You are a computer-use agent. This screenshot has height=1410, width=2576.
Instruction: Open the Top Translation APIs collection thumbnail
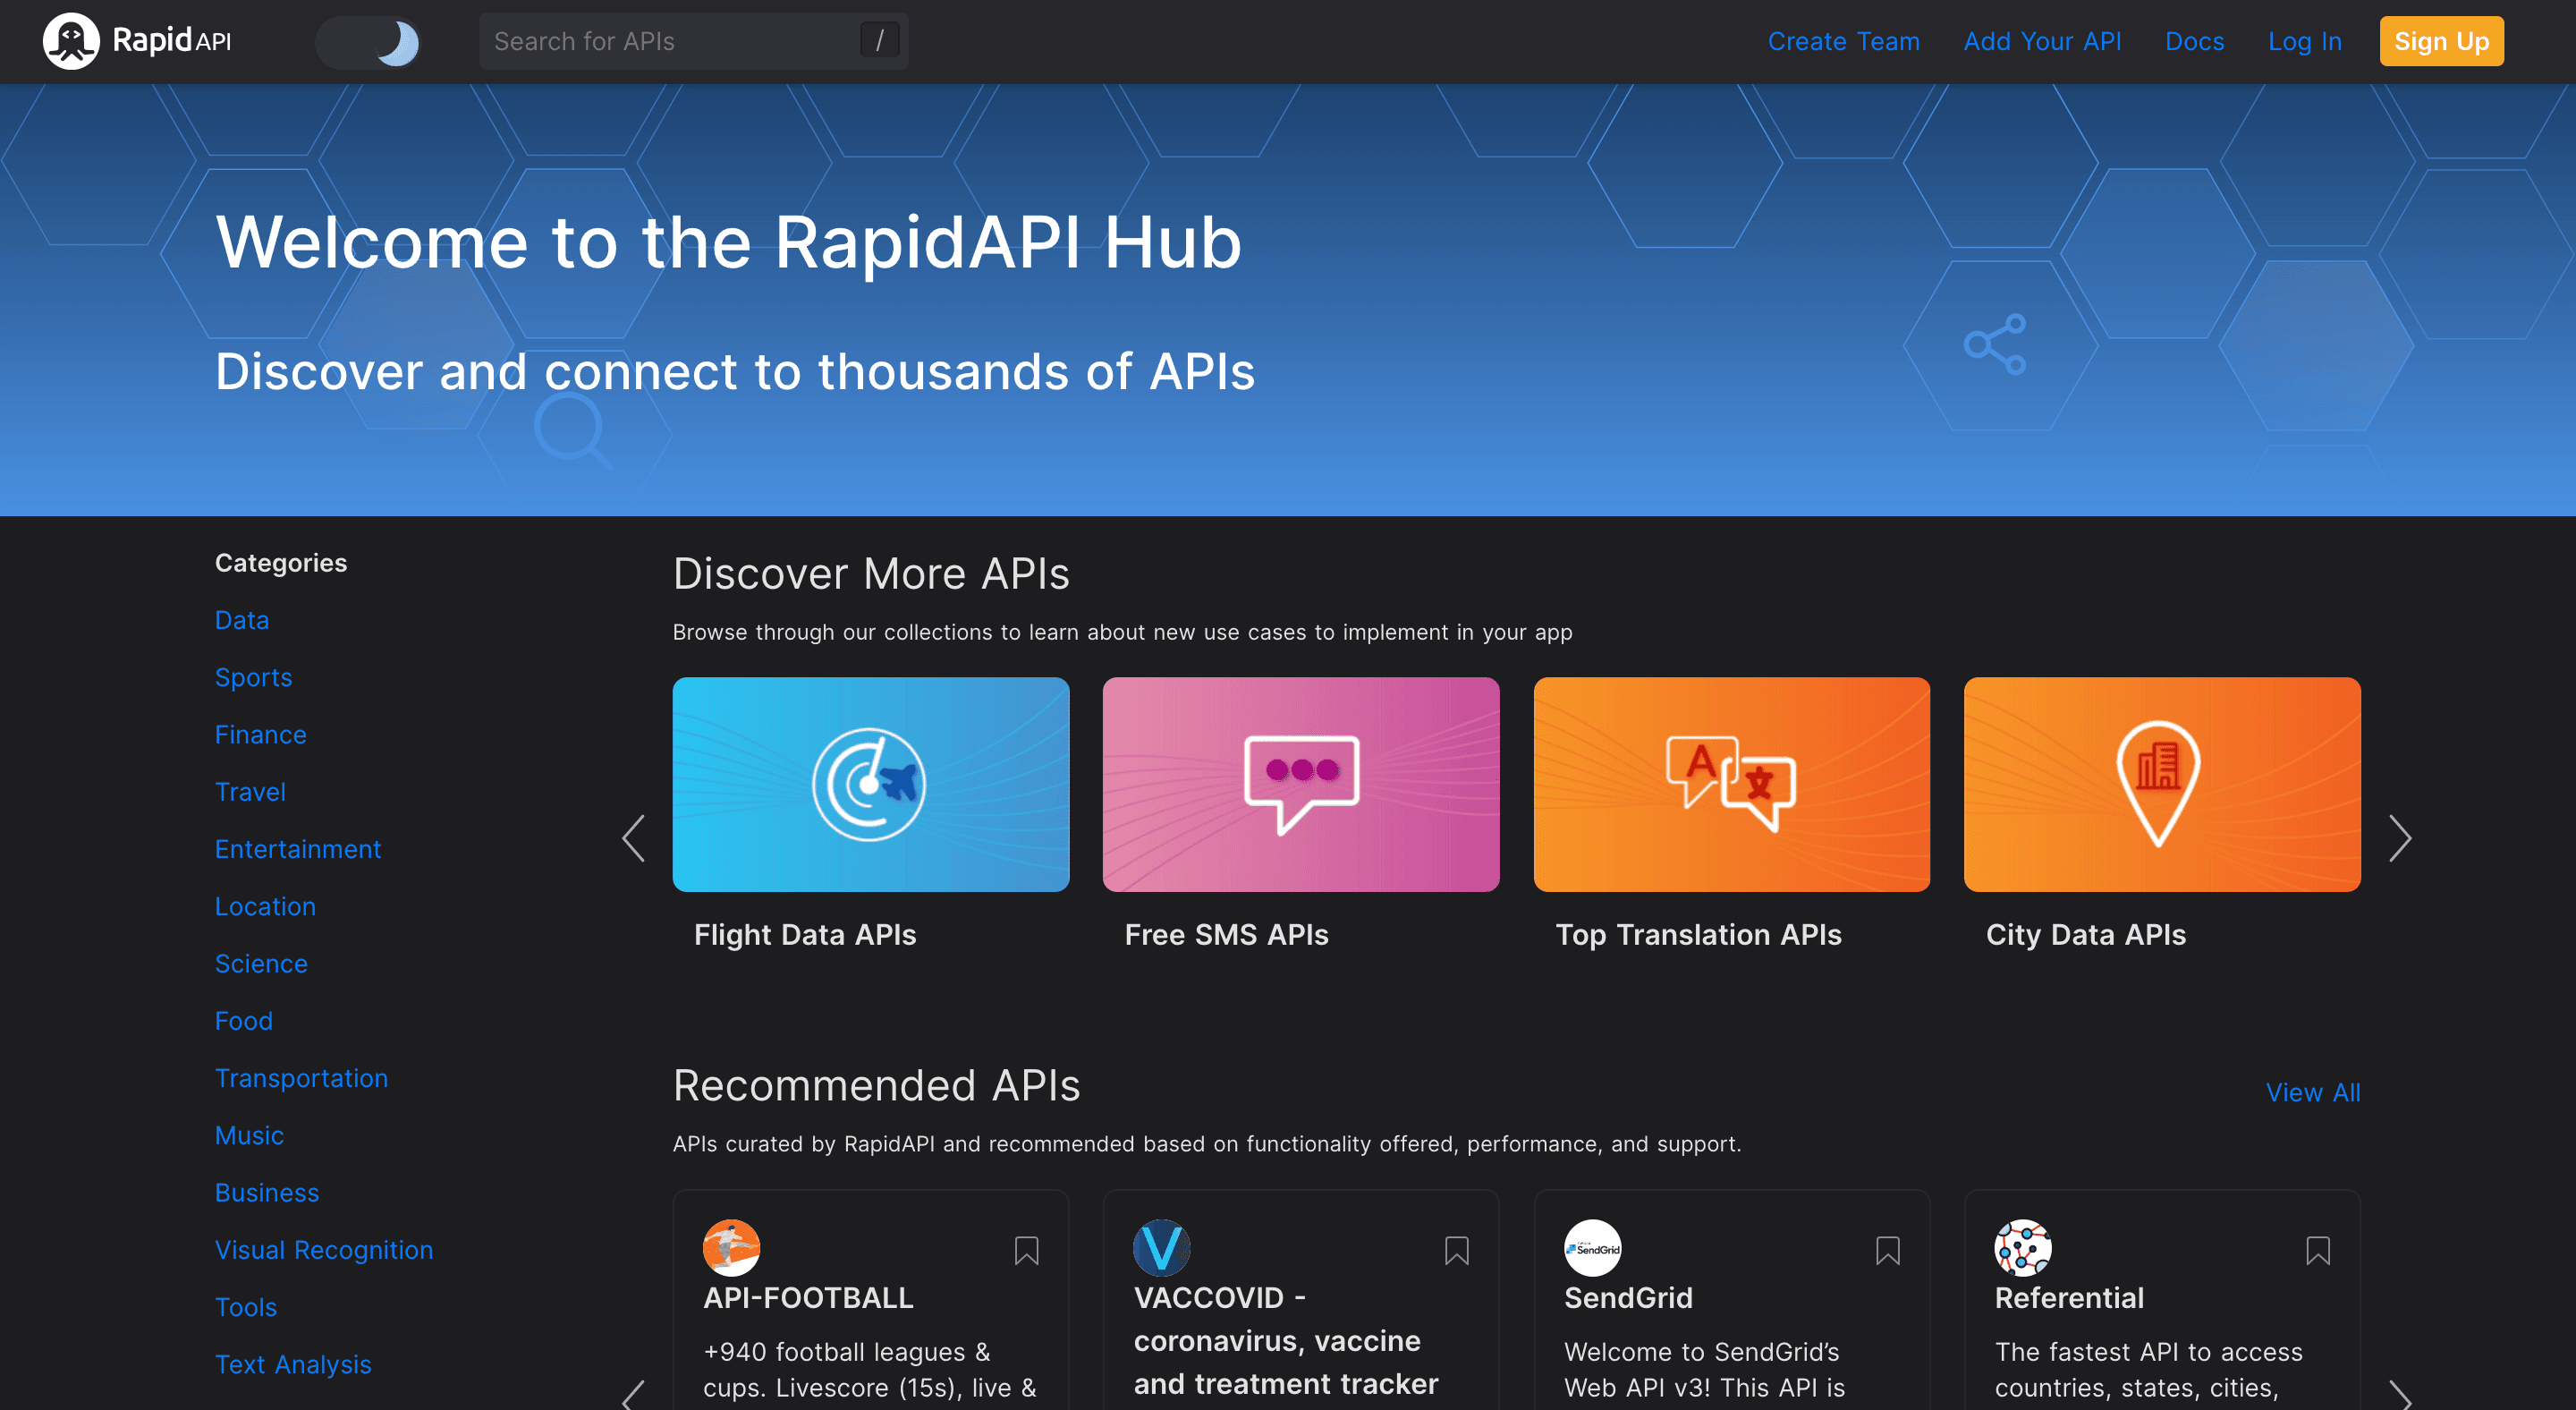click(1732, 784)
